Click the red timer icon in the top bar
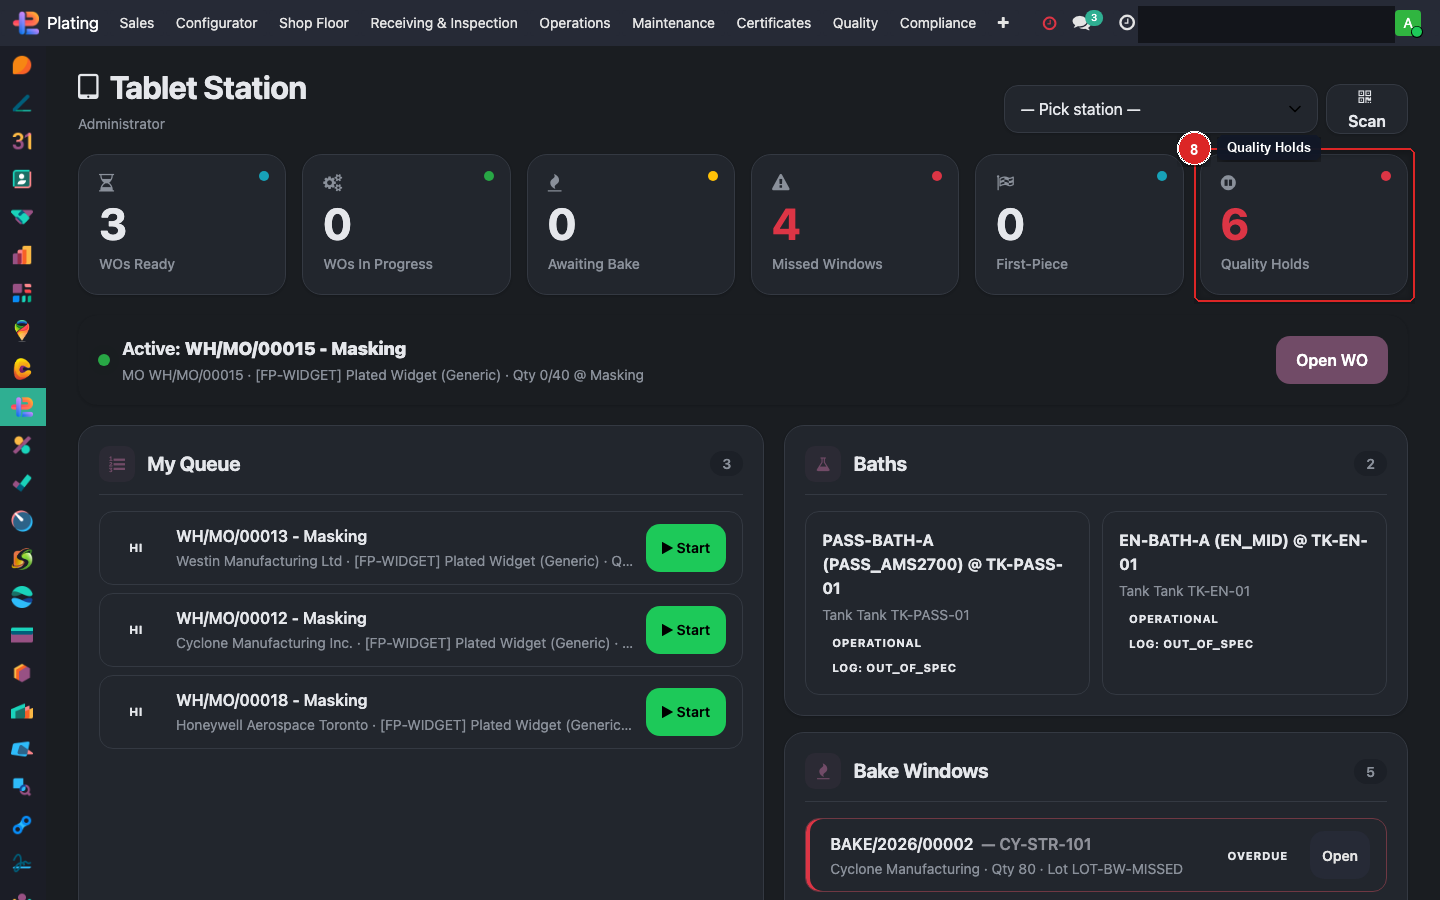 tap(1049, 23)
